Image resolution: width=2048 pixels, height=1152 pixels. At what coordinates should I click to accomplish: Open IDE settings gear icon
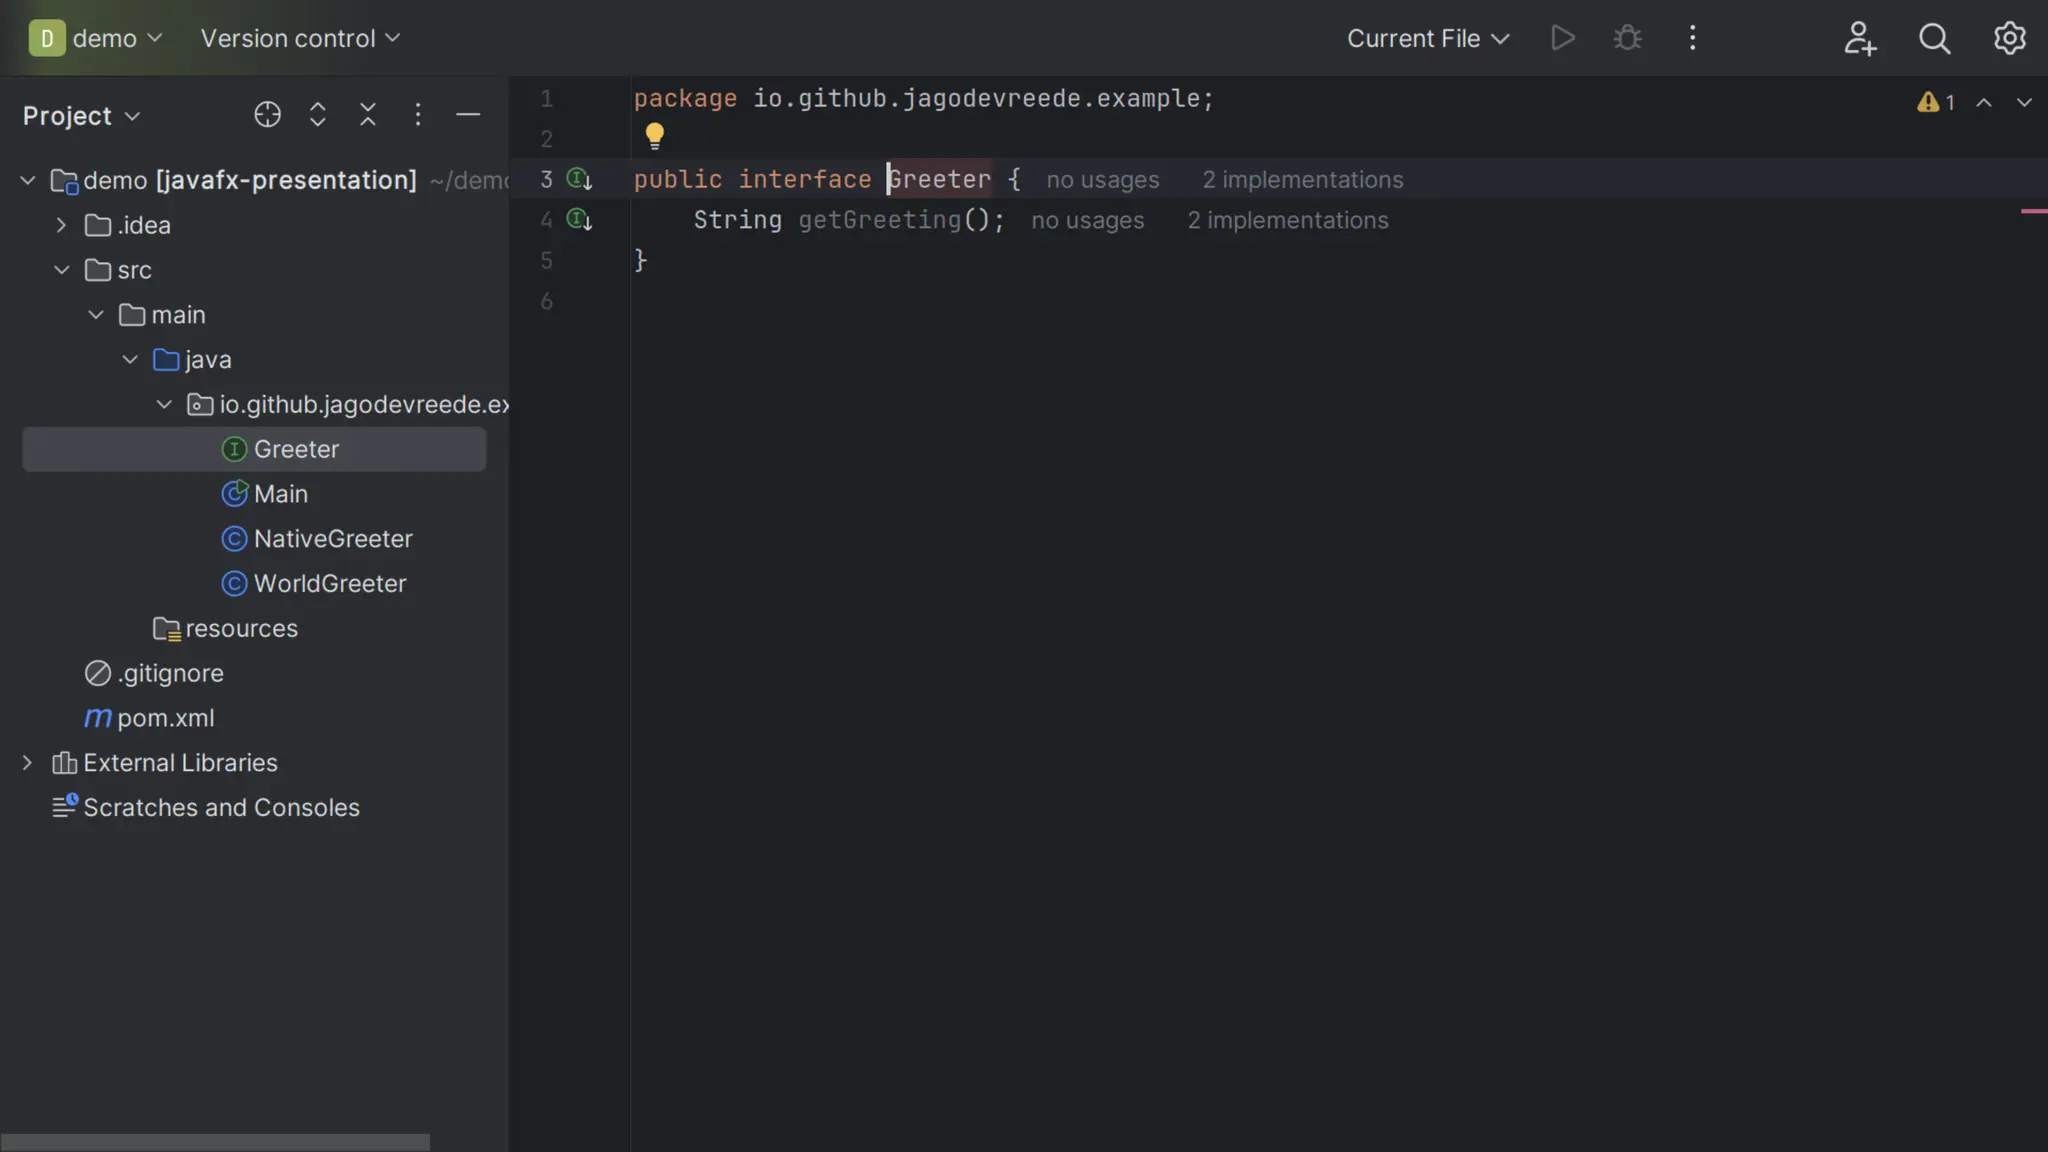(x=2009, y=38)
